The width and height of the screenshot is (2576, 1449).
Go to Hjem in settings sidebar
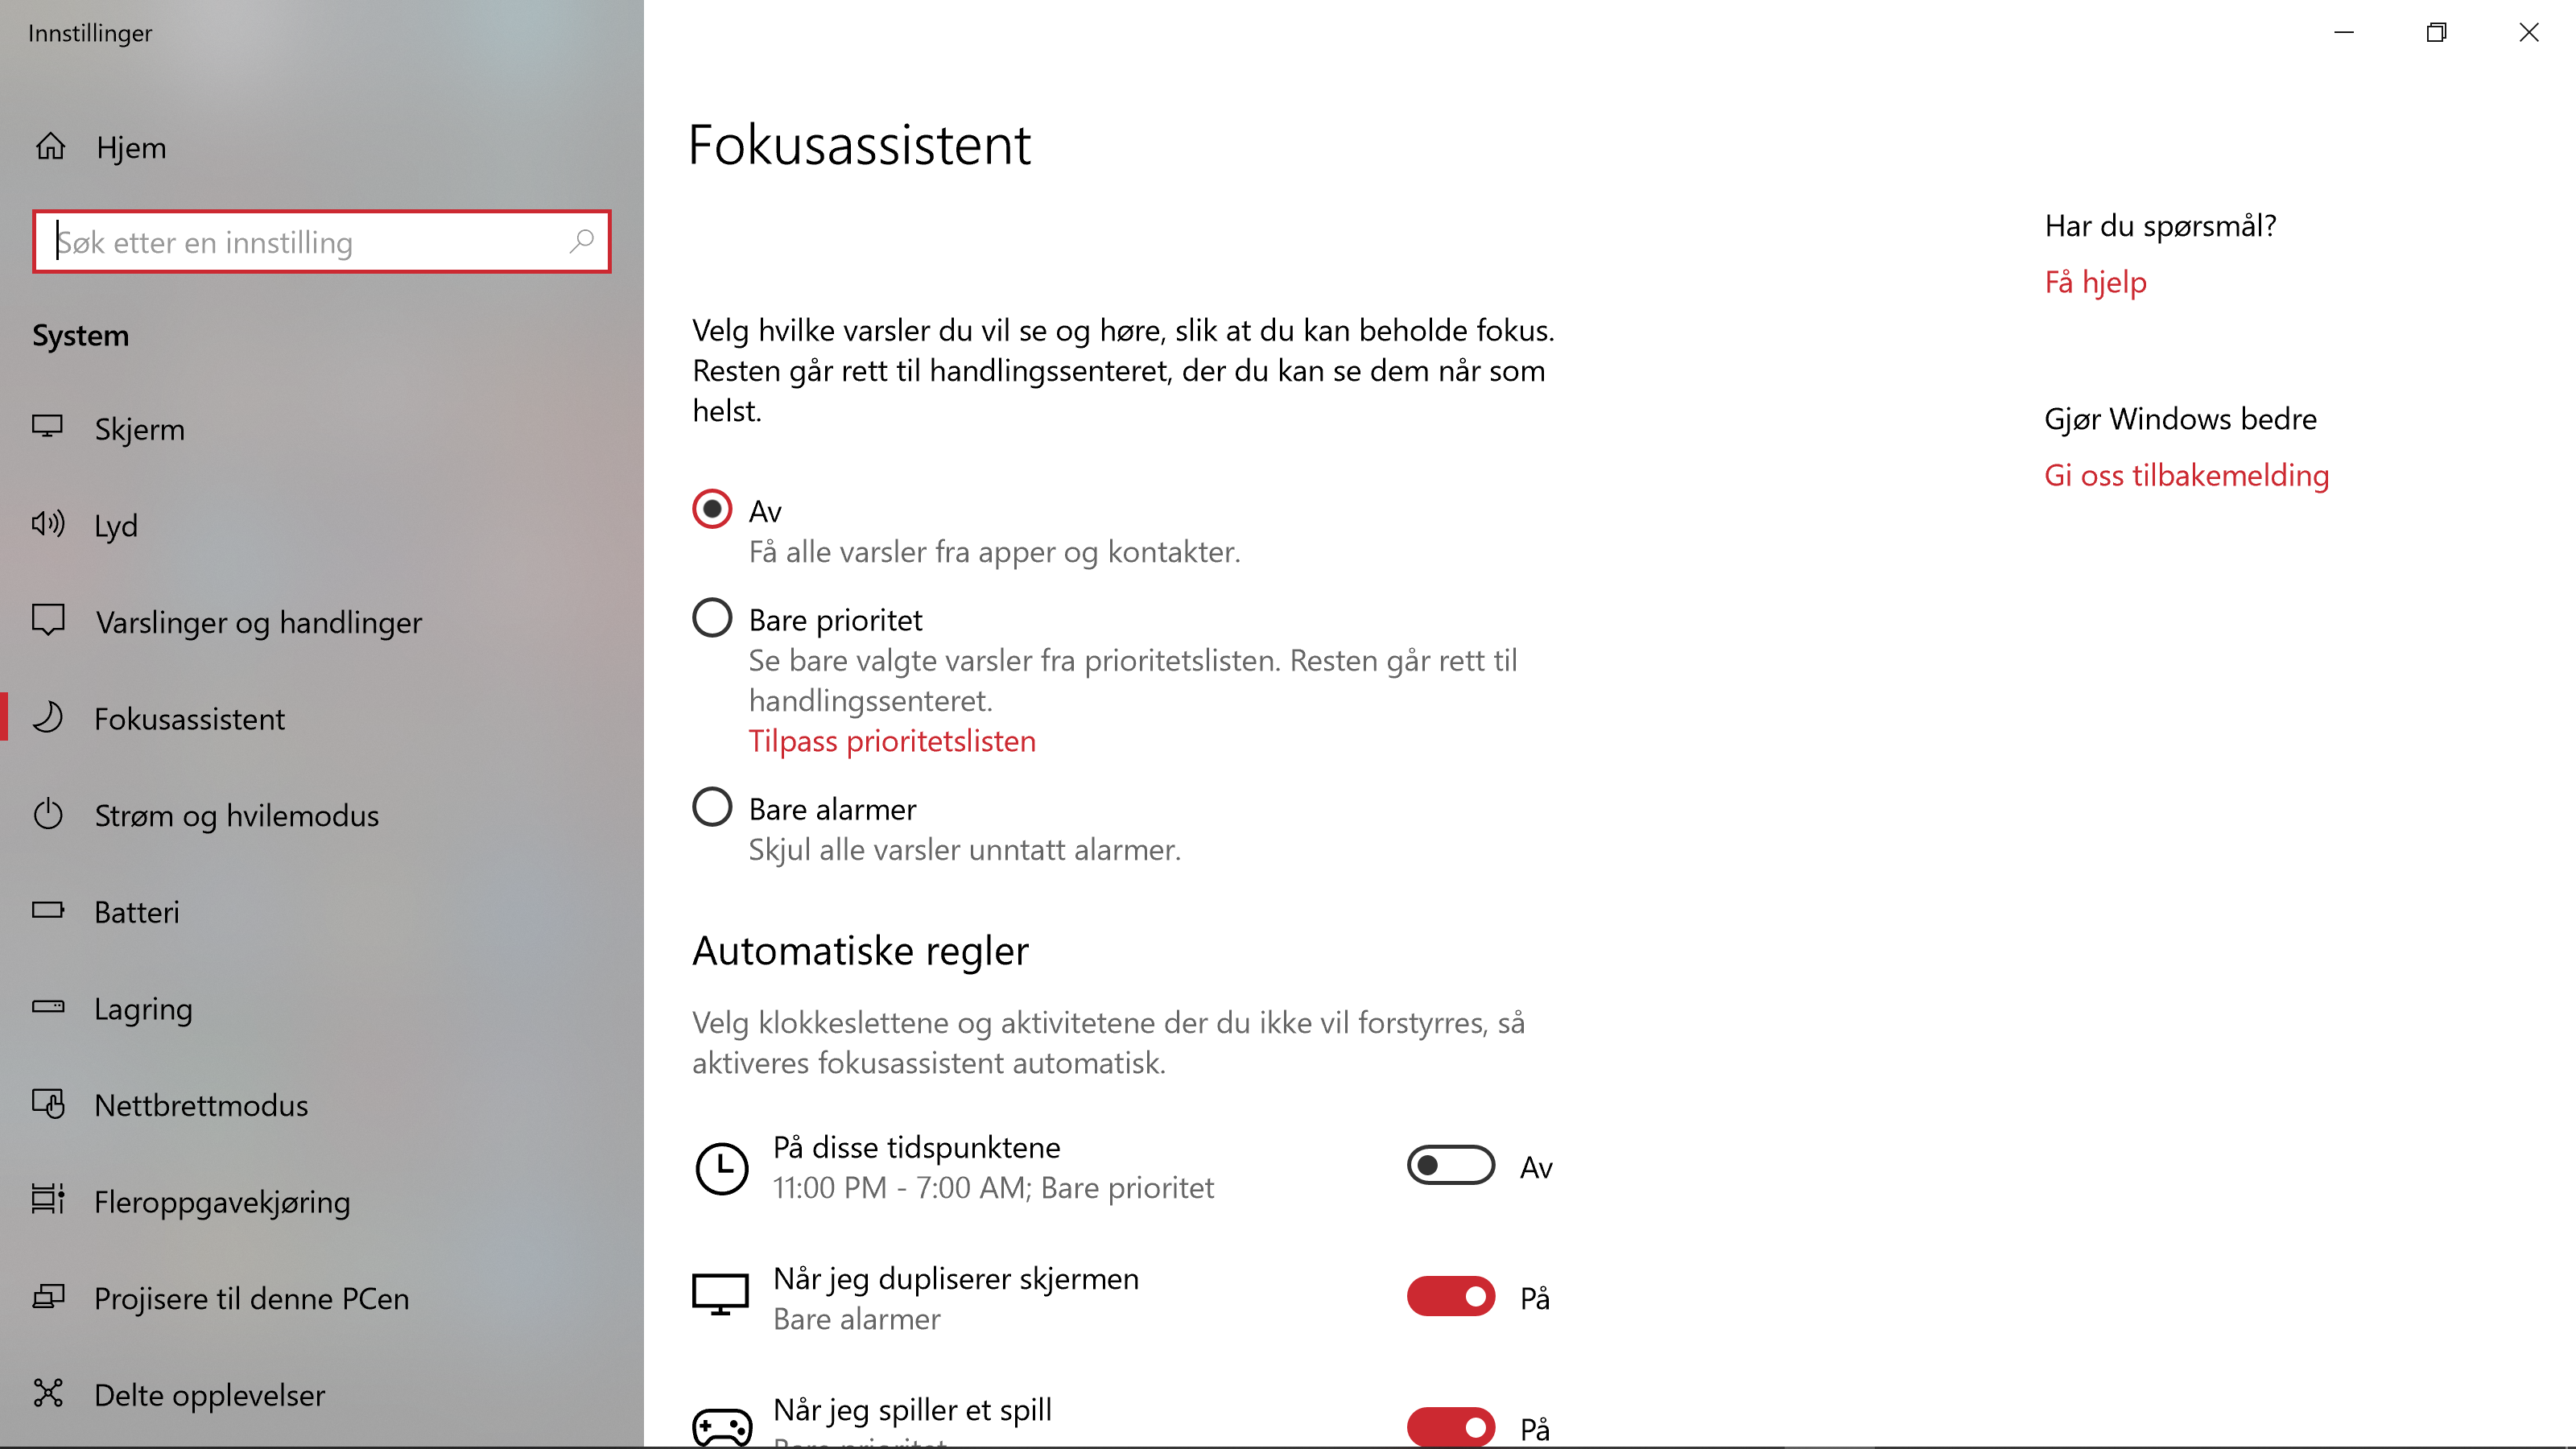[130, 147]
